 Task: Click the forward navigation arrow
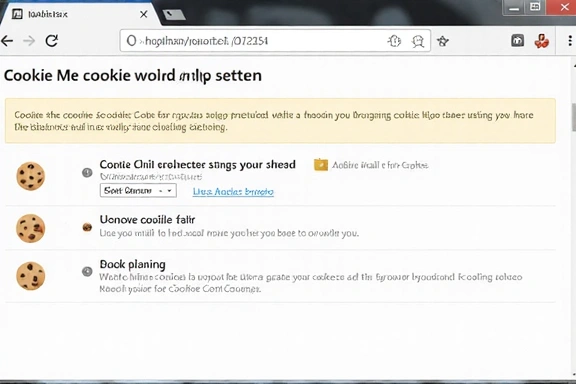pyautogui.click(x=29, y=41)
